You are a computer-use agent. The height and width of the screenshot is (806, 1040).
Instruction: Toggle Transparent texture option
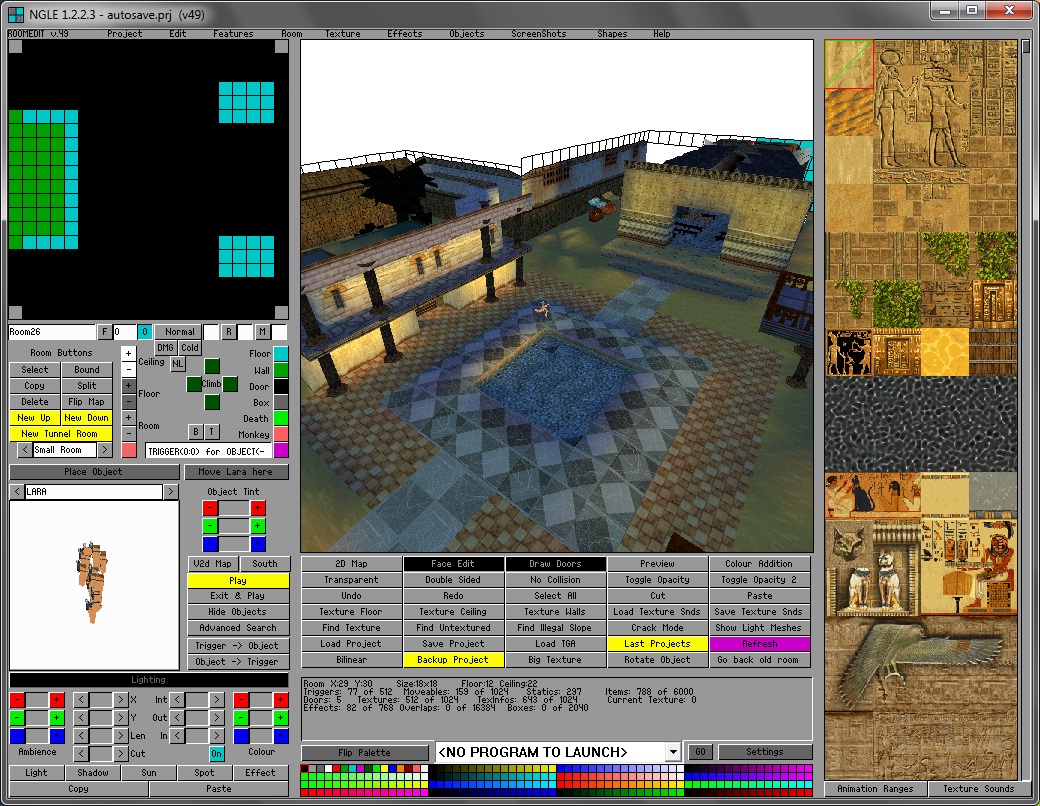click(x=352, y=580)
